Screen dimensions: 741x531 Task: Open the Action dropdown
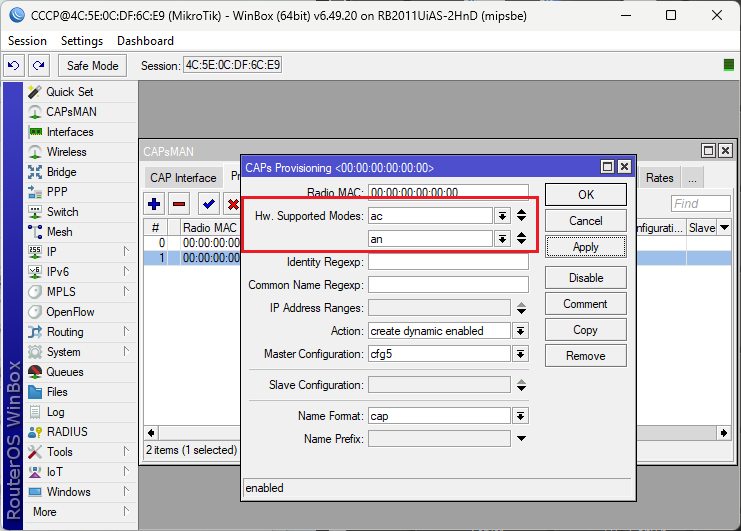pos(520,331)
